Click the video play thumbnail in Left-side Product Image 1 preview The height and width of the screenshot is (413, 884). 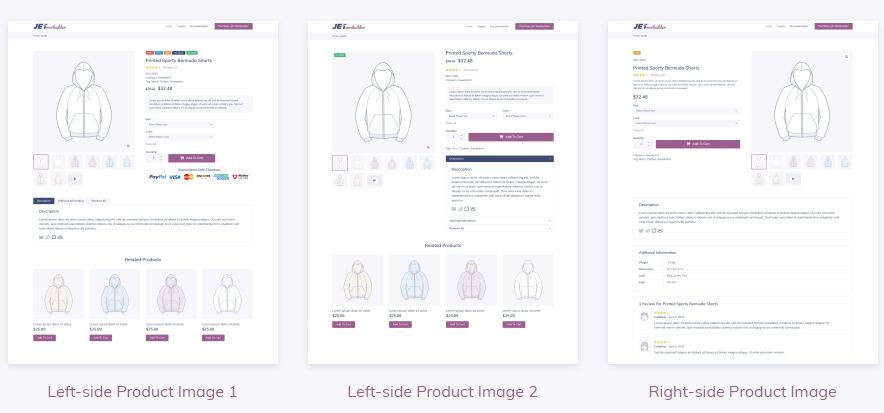(76, 179)
